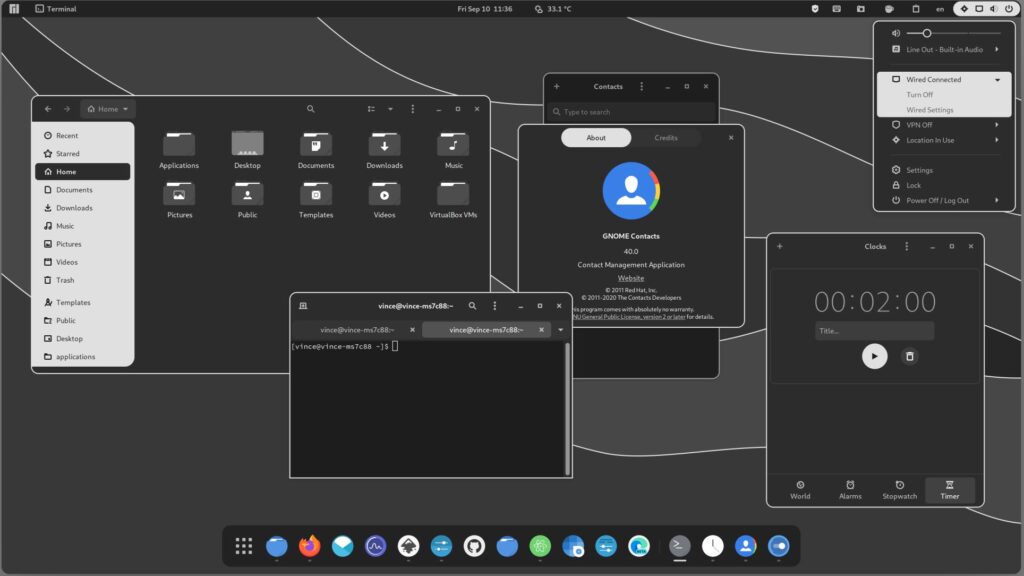
Task: Collapse the Wired Connected submenu
Action: click(997, 80)
